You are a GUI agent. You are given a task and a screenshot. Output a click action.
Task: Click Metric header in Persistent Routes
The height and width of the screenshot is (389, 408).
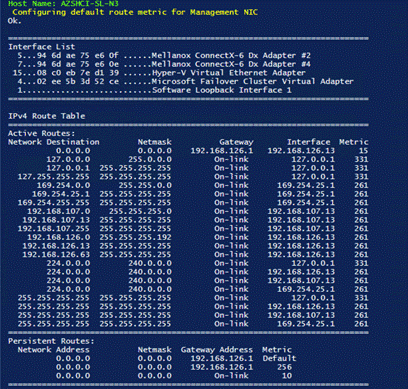pyautogui.click(x=277, y=350)
